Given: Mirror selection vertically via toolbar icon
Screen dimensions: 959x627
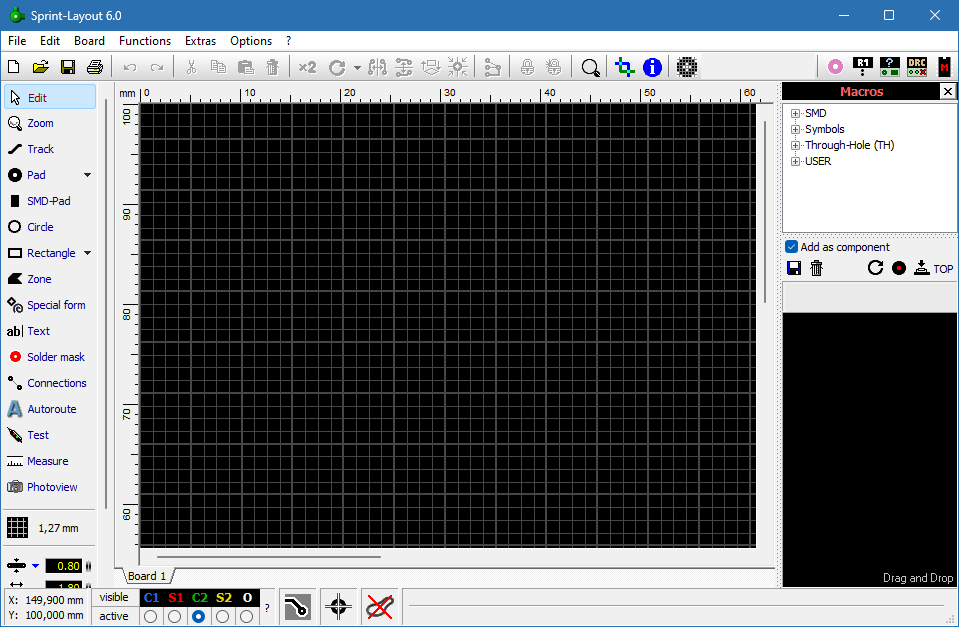Looking at the screenshot, I should [x=404, y=67].
